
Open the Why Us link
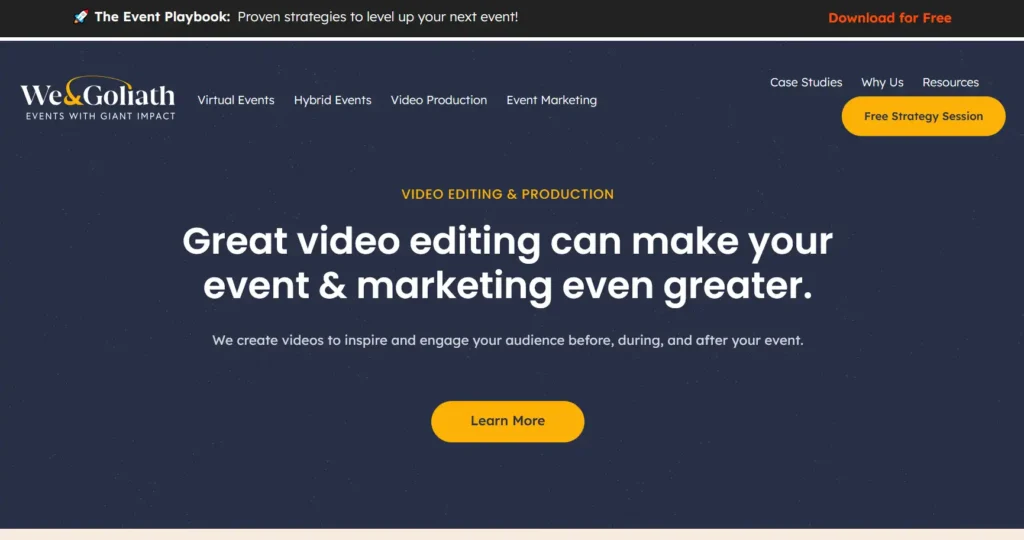click(x=882, y=82)
